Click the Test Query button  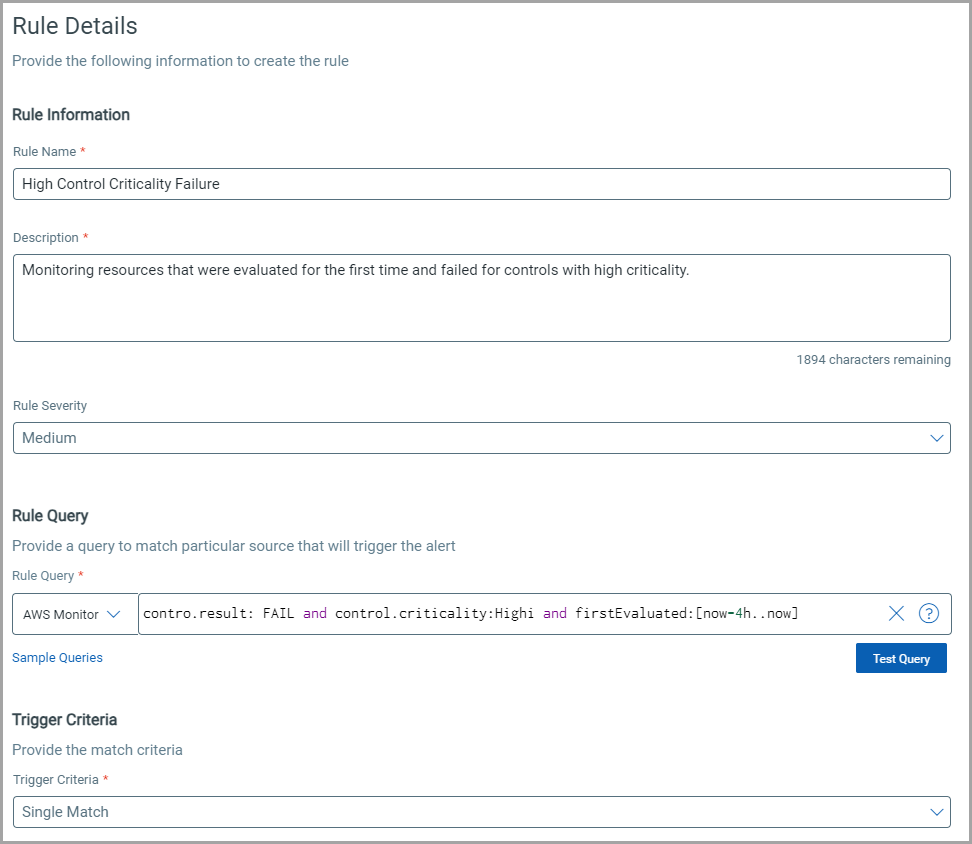point(901,658)
